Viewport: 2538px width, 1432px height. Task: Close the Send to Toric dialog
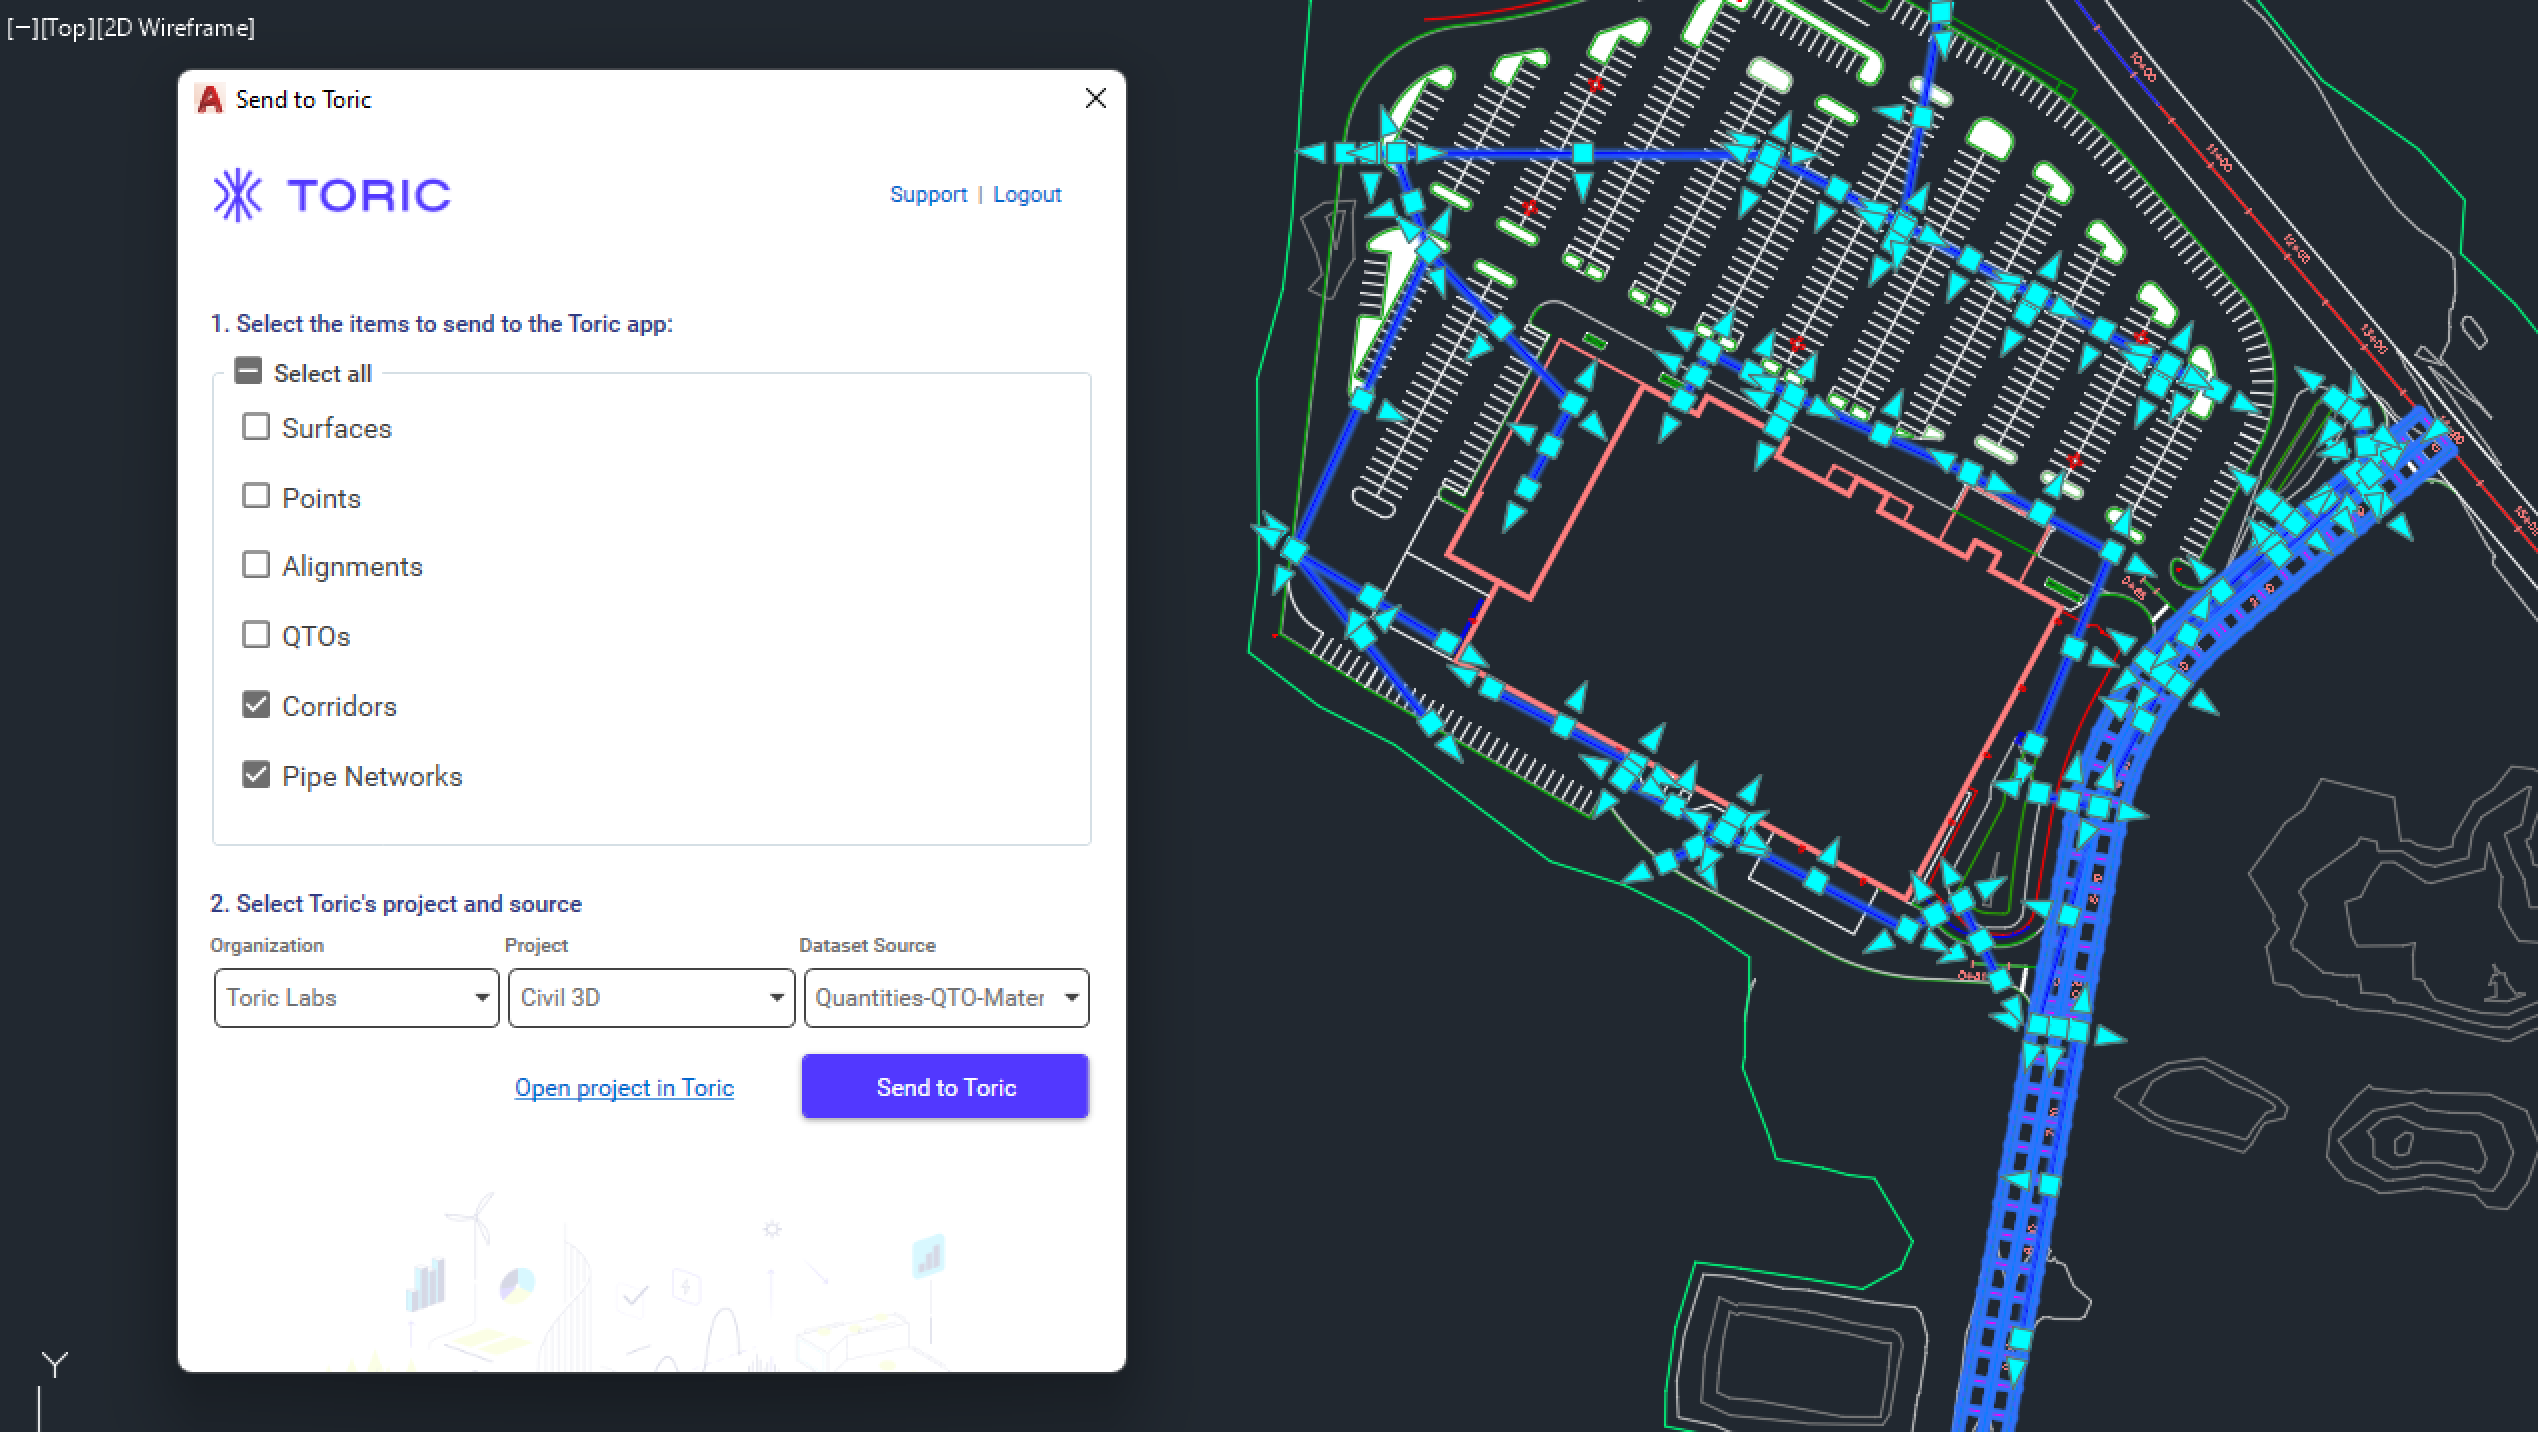(1096, 98)
